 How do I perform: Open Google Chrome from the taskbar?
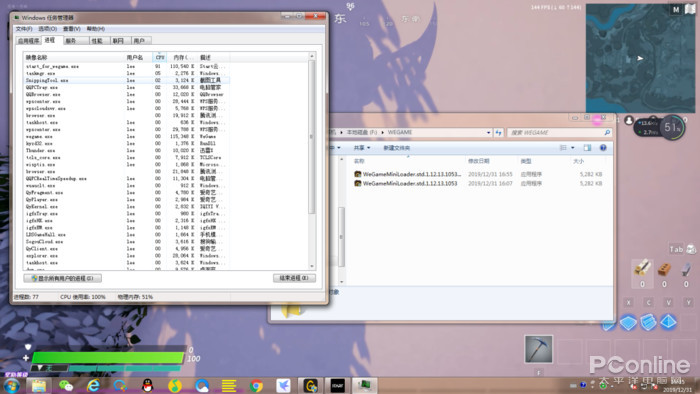256,386
